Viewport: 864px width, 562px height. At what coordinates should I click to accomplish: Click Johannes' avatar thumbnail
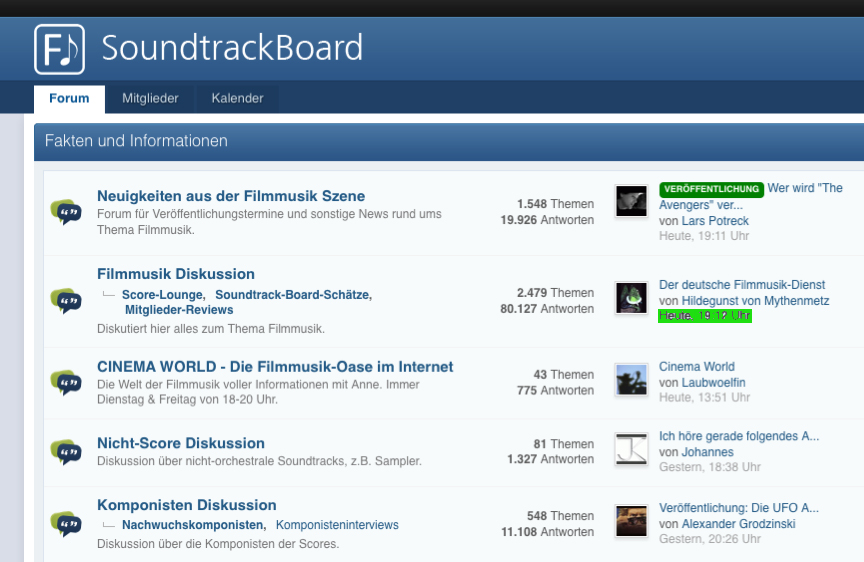point(631,449)
